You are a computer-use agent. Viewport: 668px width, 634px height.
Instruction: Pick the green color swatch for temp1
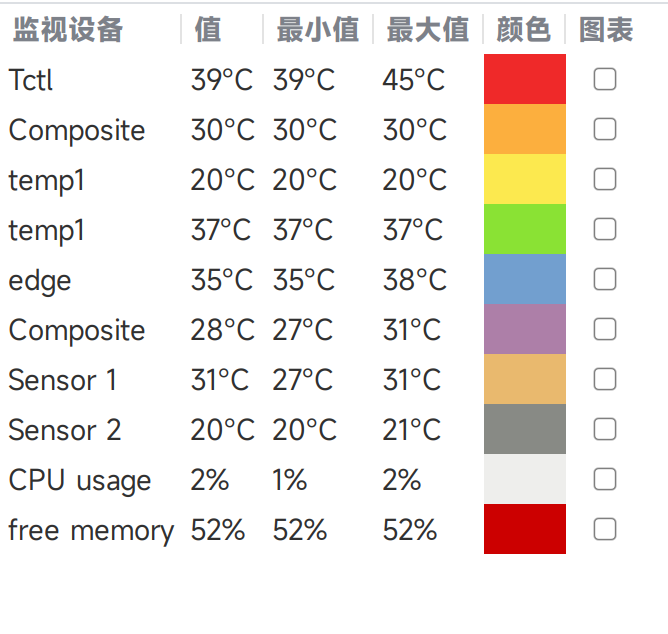(524, 229)
